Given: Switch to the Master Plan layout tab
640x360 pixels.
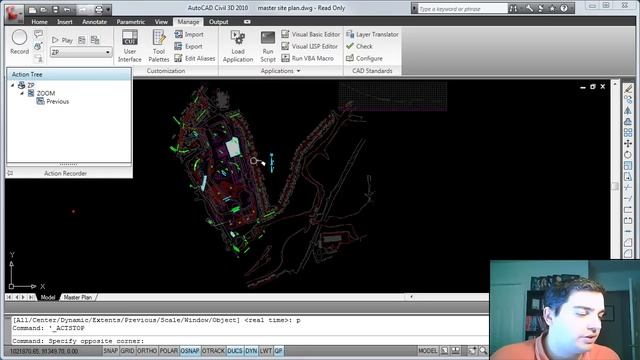Looking at the screenshot, I should (78, 297).
